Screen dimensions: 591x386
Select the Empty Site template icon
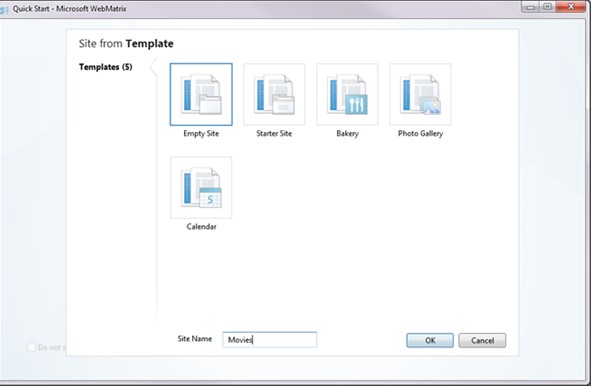click(x=201, y=94)
